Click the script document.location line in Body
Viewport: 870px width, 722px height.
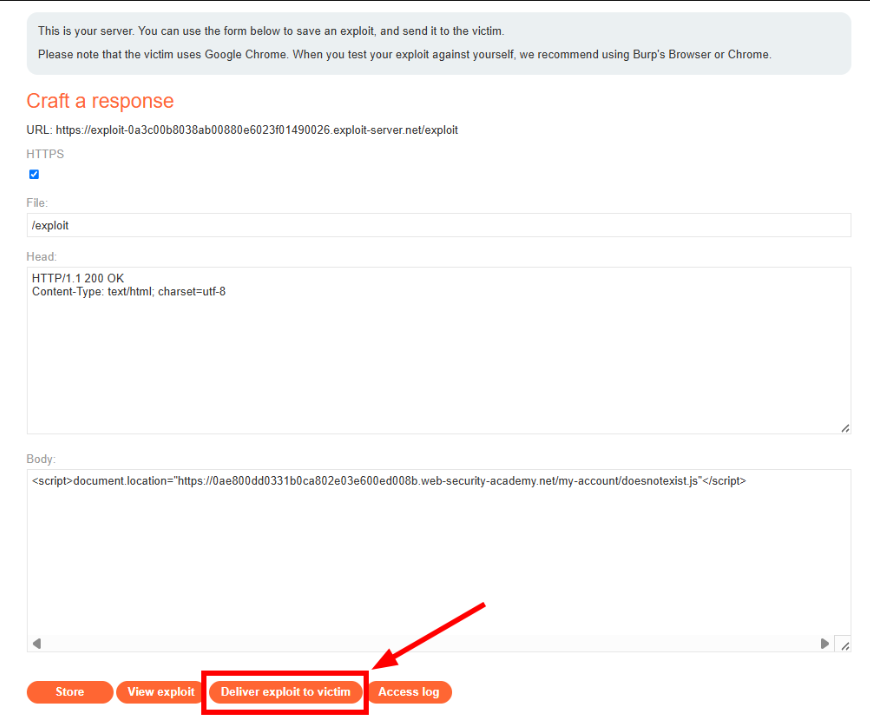click(x=389, y=481)
